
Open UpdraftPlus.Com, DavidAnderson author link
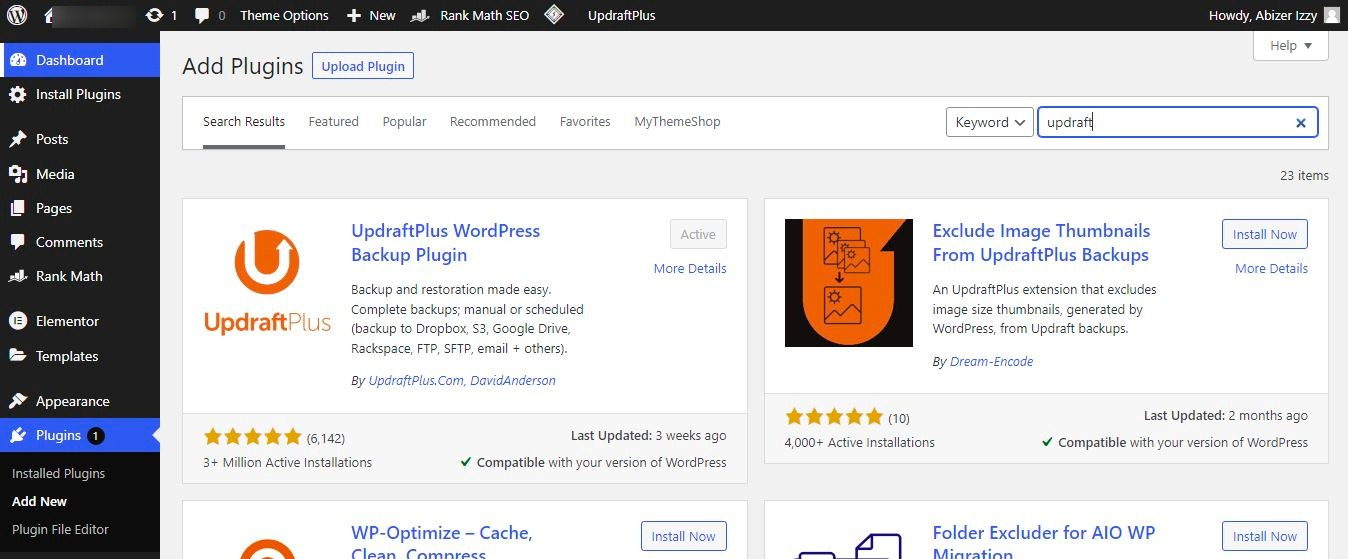pyautogui.click(x=462, y=381)
